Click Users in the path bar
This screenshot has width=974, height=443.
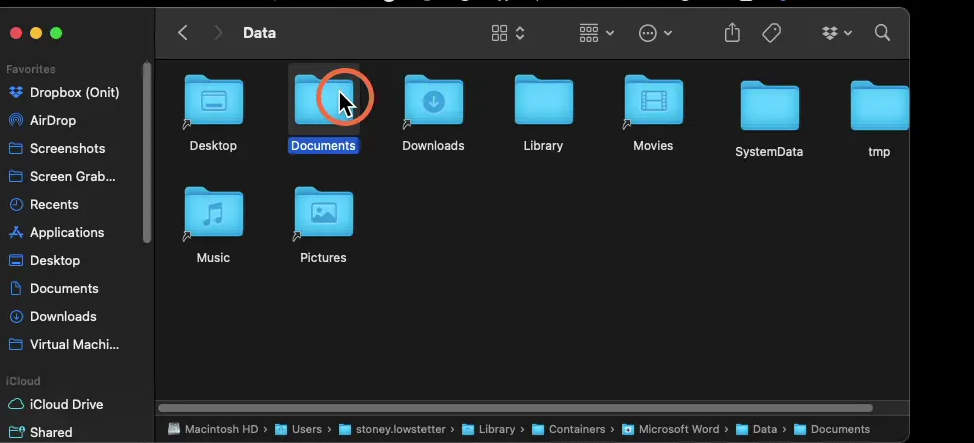click(299, 429)
